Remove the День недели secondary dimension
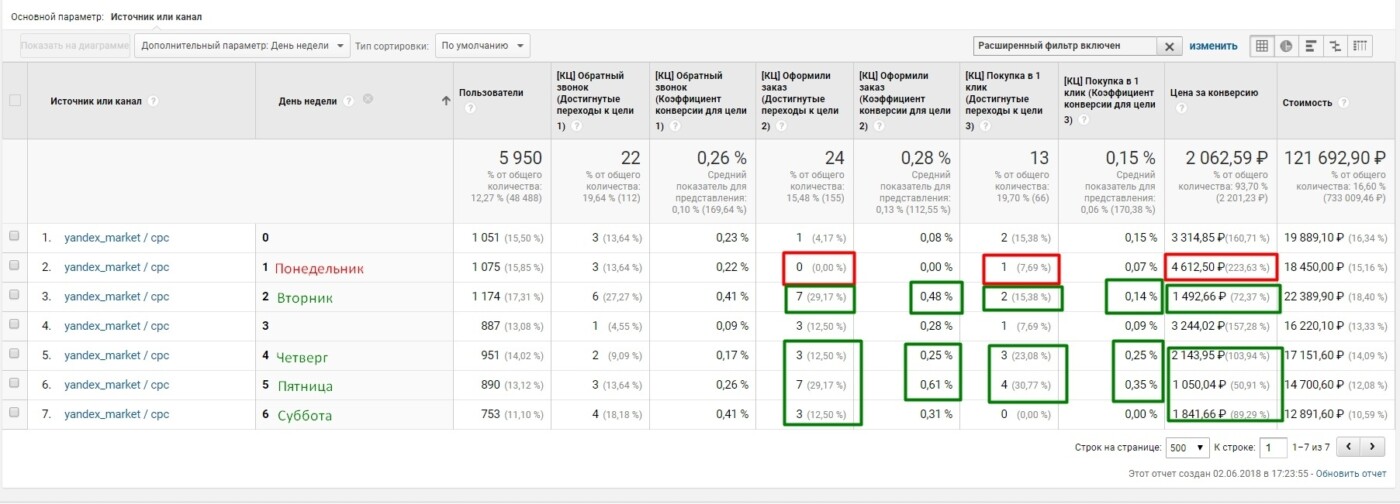1400x504 pixels. click(368, 99)
